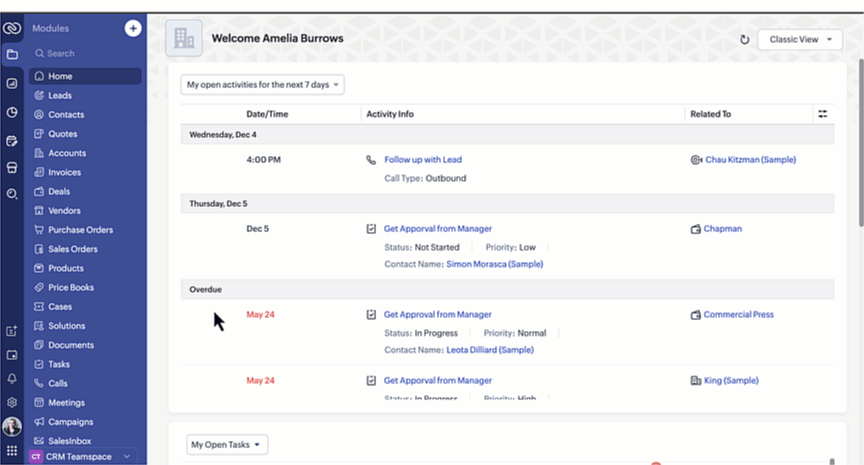
Task: Expand the CRM Teamspace switcher
Action: click(x=82, y=457)
